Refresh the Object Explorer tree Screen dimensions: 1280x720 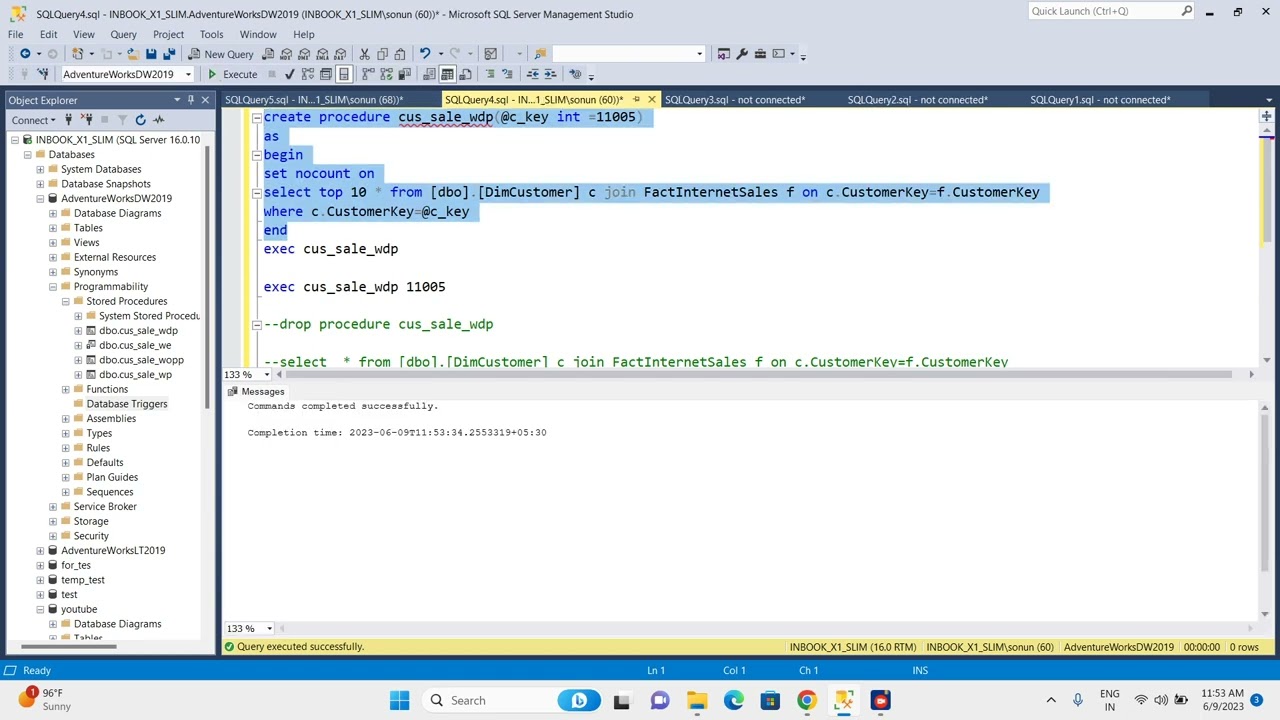pos(140,120)
